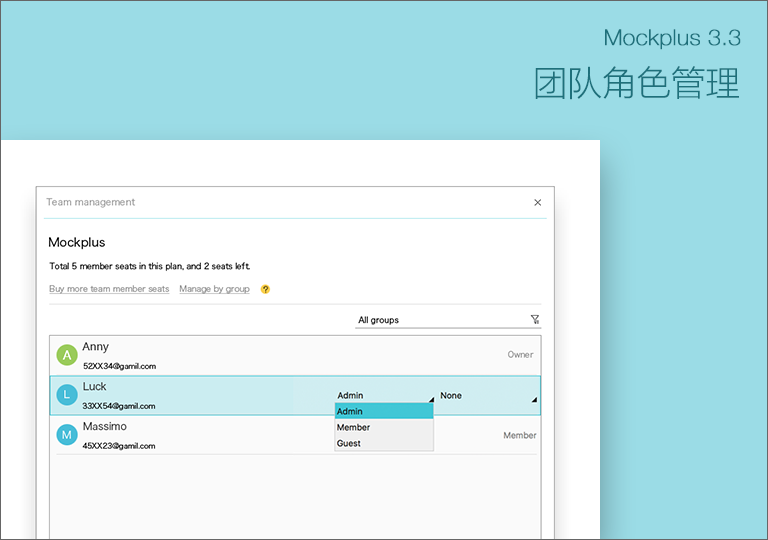
Task: Click Anny's Owner role label
Action: [520, 354]
